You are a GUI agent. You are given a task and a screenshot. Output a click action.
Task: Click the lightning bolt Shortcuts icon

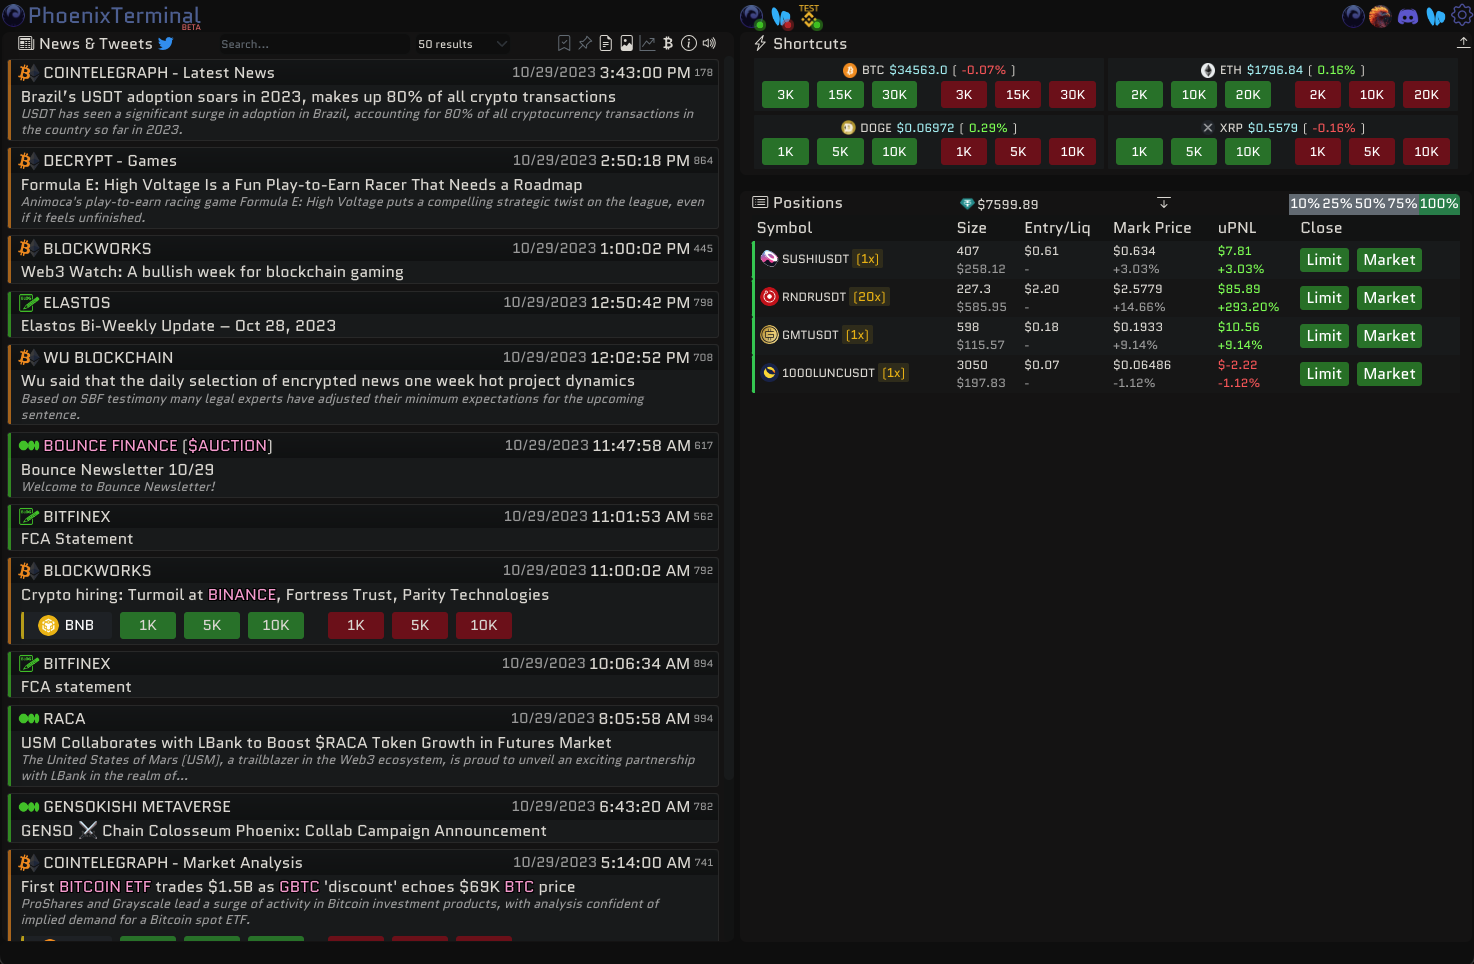pos(760,43)
